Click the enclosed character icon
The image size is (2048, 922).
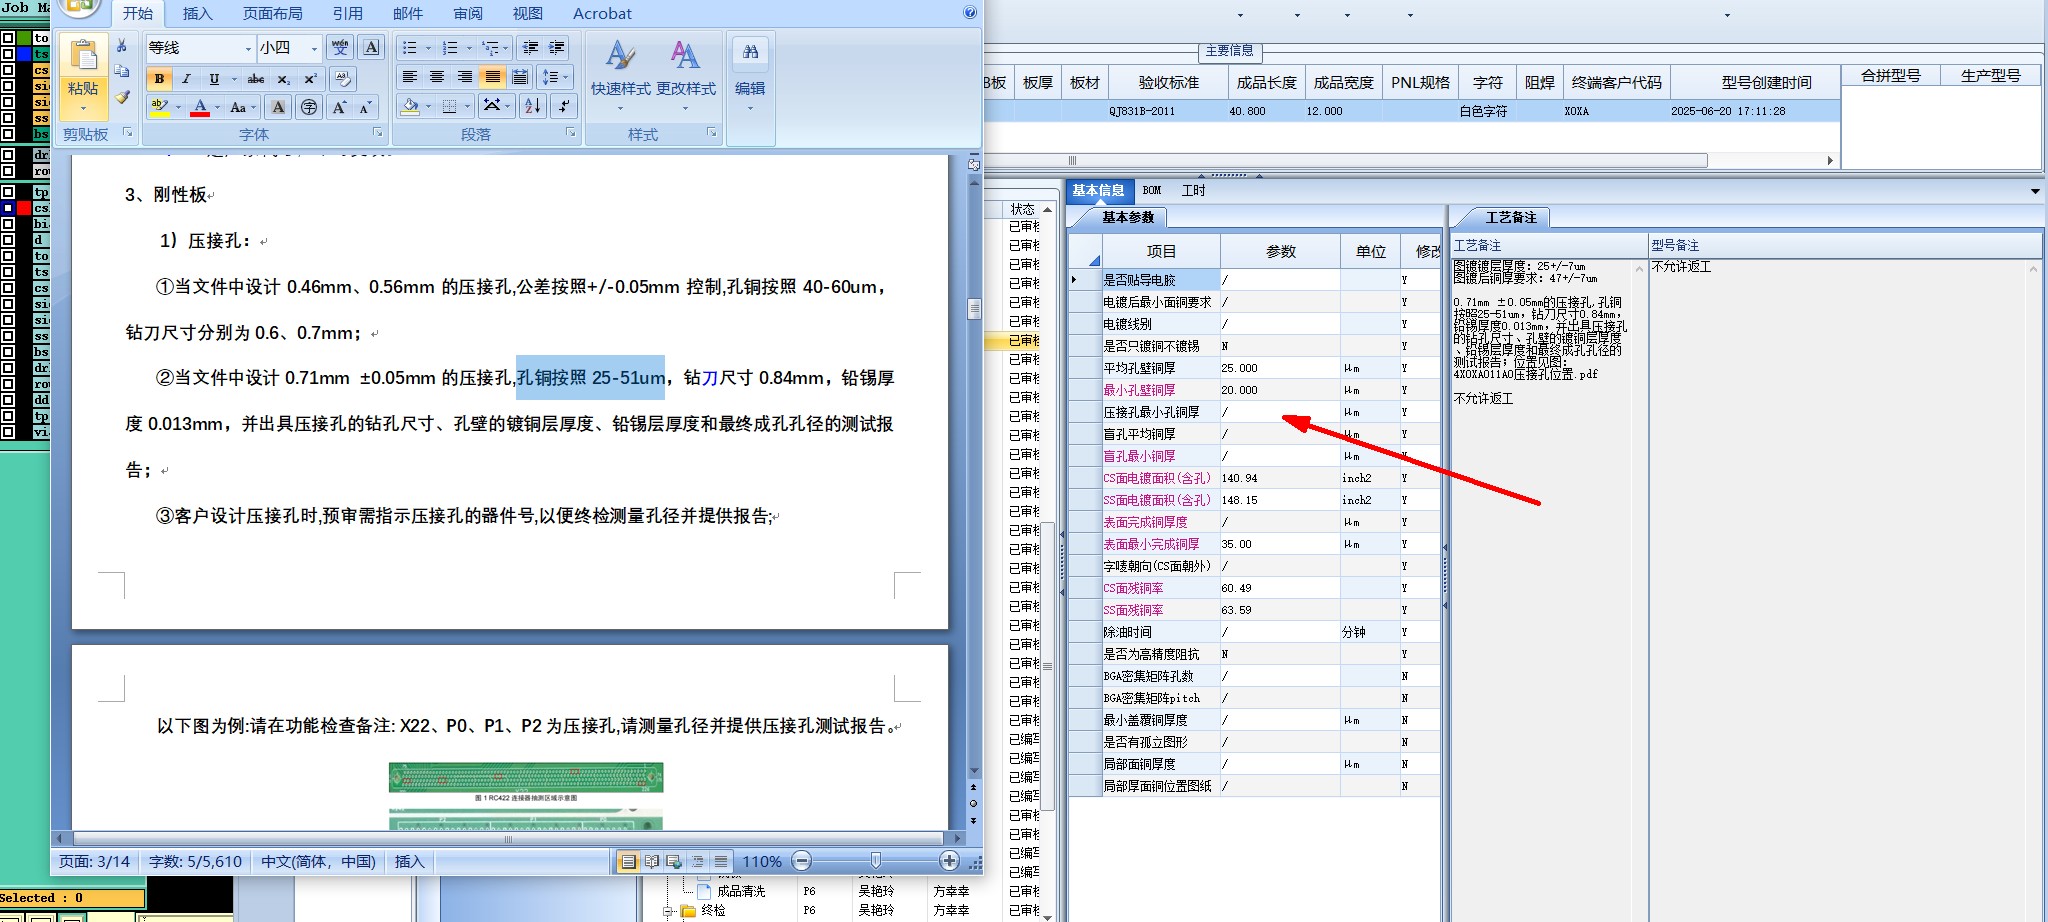pyautogui.click(x=309, y=107)
